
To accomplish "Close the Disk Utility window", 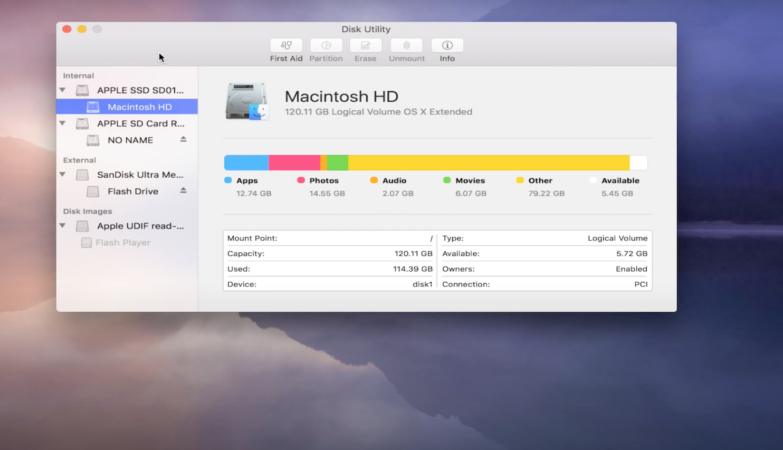I will (x=67, y=29).
